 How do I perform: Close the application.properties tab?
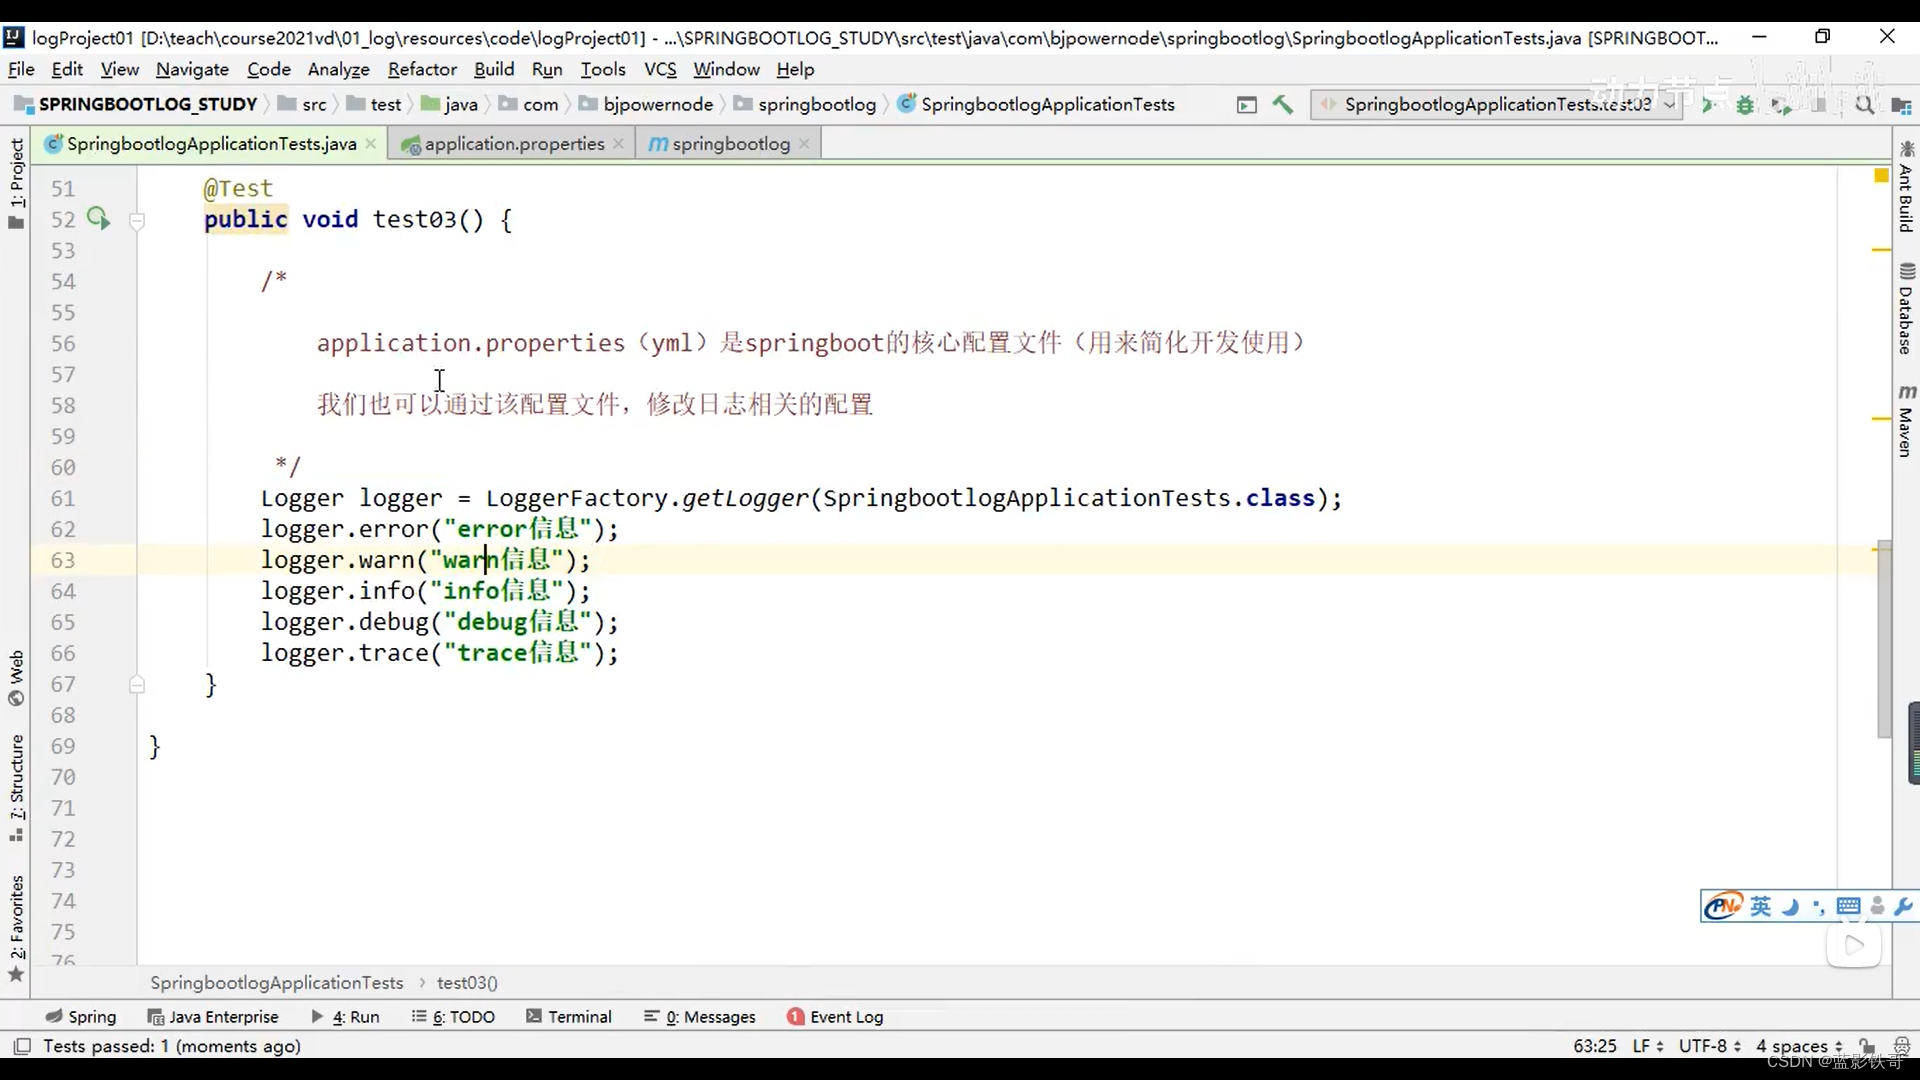(x=618, y=144)
